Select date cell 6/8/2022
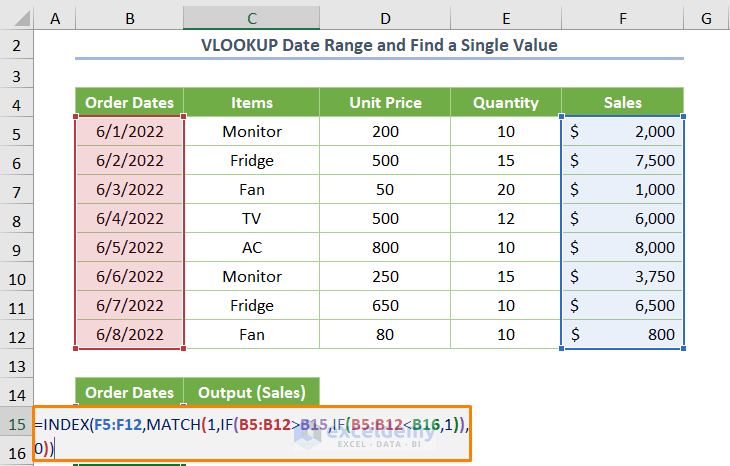This screenshot has height=466, width=730. [x=129, y=334]
